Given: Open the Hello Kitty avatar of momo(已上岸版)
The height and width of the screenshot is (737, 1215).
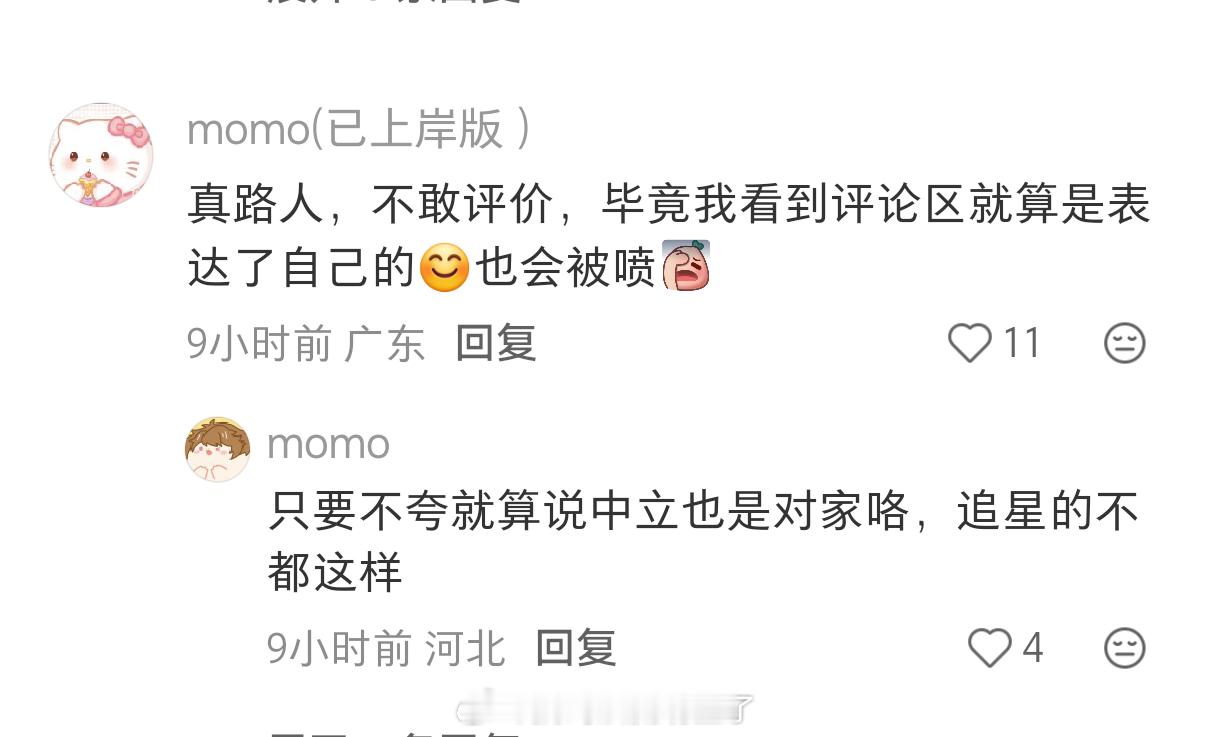Looking at the screenshot, I should pyautogui.click(x=101, y=155).
